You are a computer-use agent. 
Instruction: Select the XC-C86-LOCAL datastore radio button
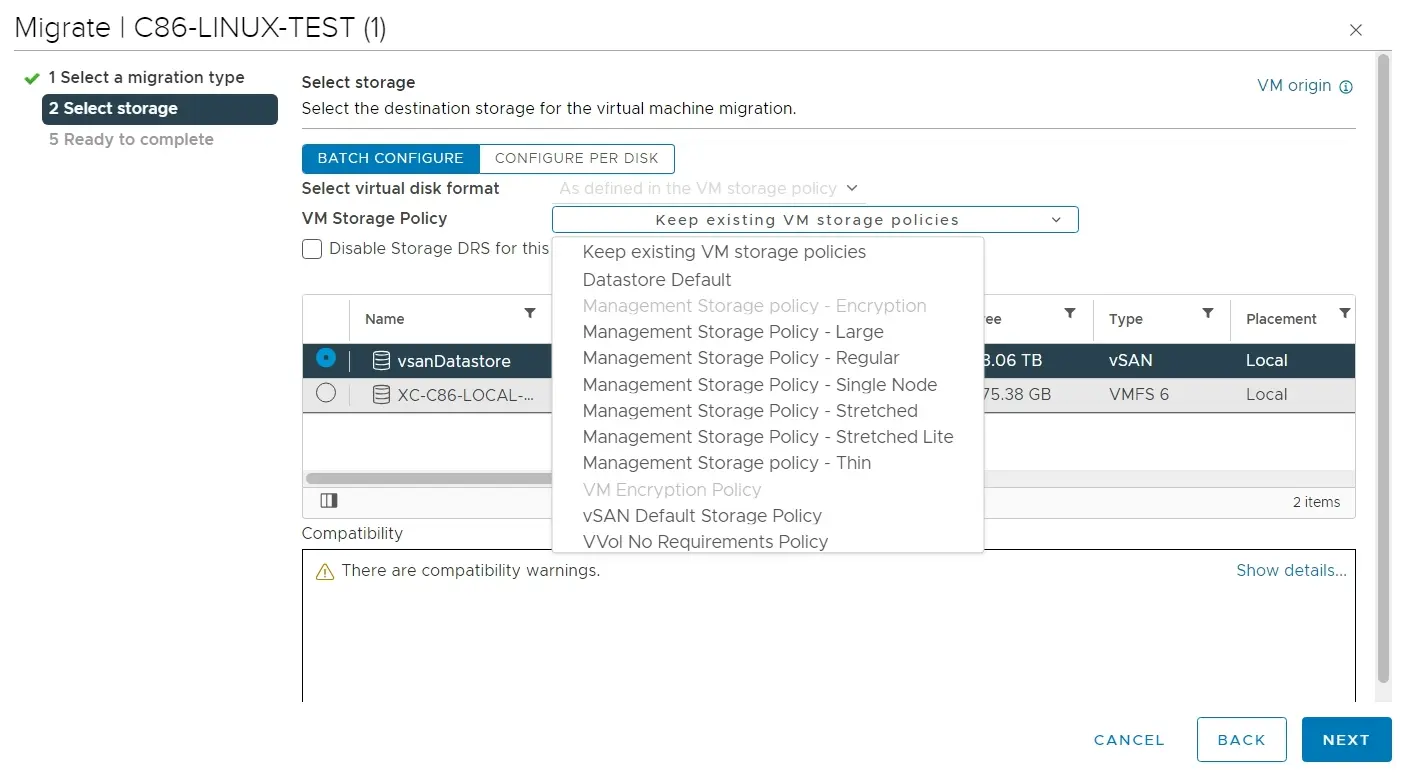click(x=325, y=394)
